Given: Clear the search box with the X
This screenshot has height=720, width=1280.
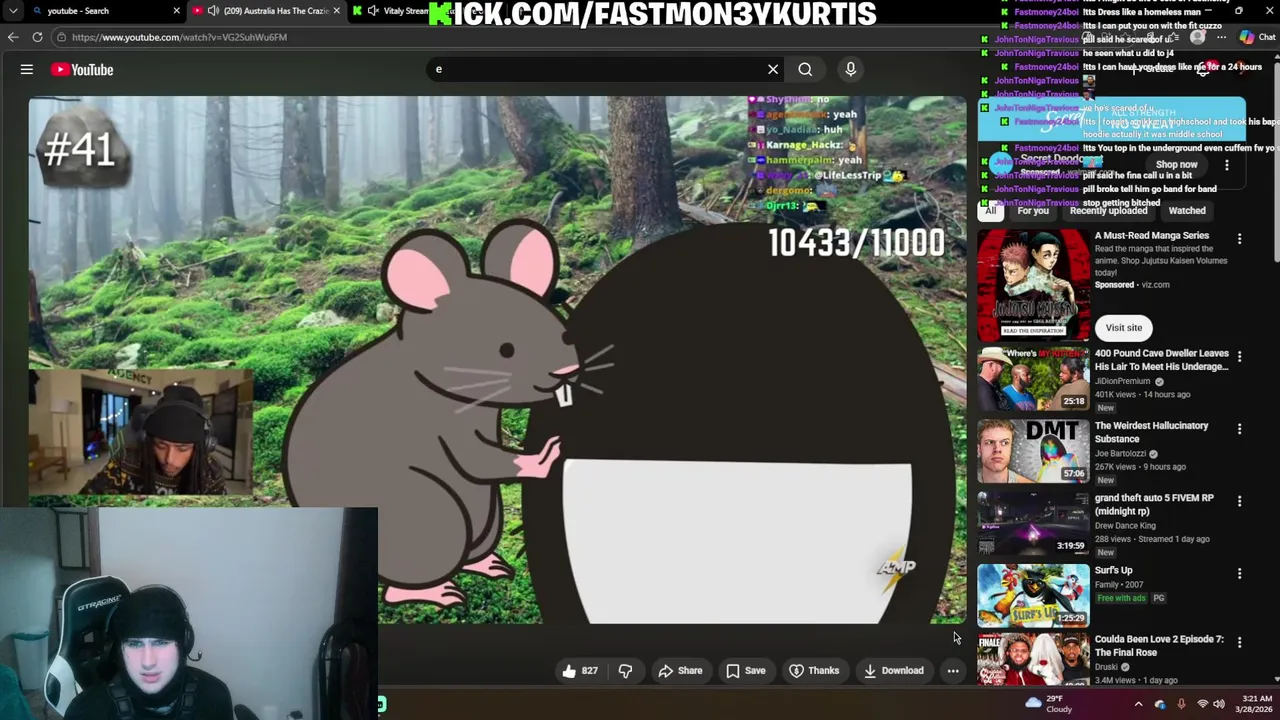Looking at the screenshot, I should point(773,69).
